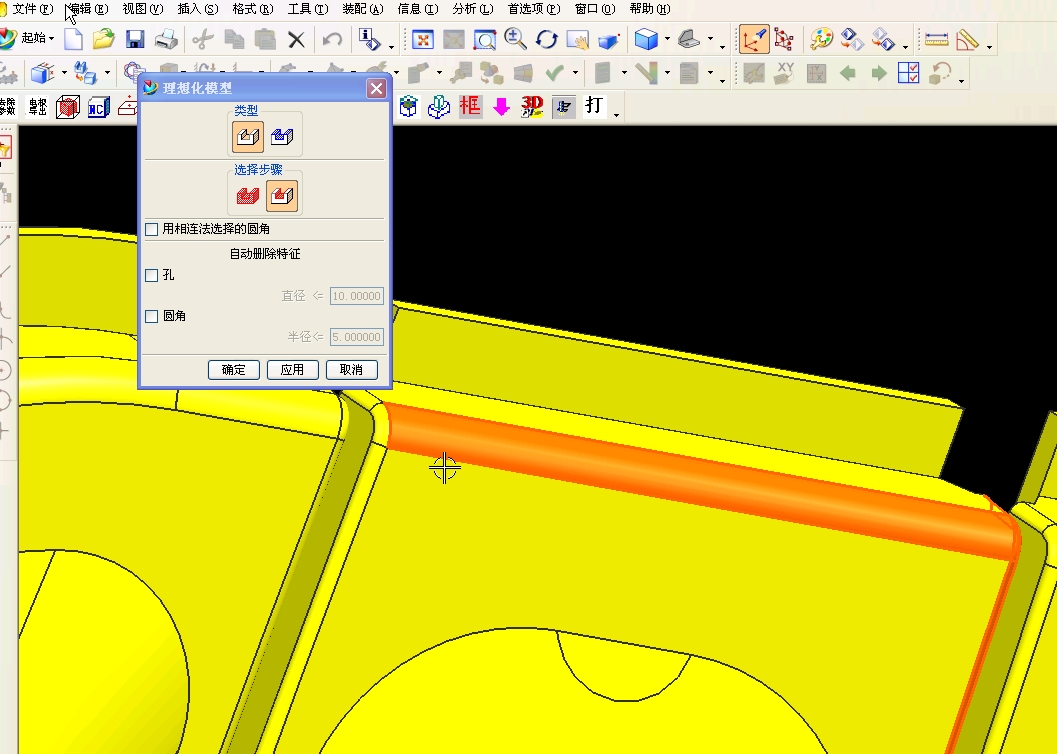
Task: Close the 理想化模型 dialog
Action: pos(376,88)
